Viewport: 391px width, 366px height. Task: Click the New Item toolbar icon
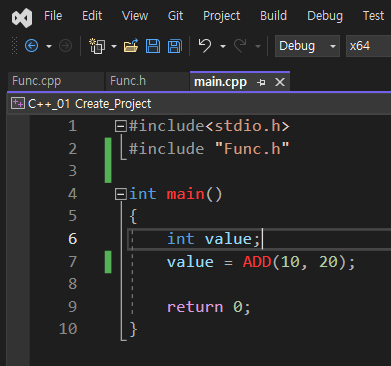tap(97, 46)
